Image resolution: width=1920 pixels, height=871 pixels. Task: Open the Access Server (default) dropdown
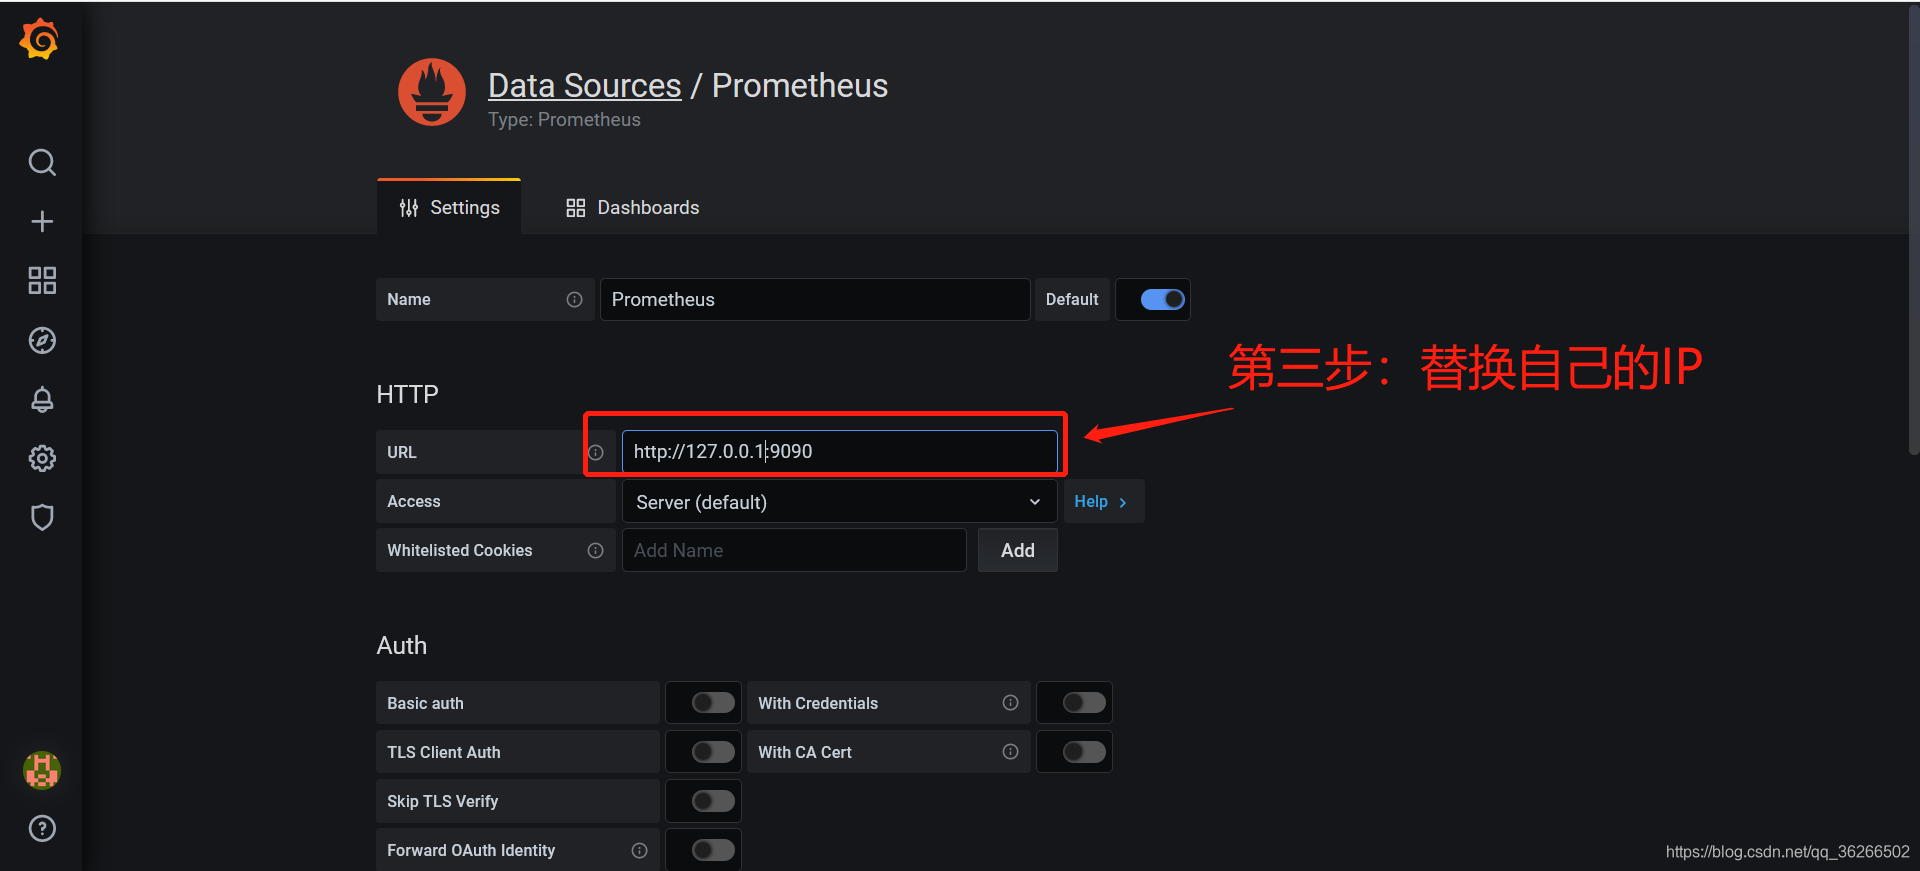point(839,501)
